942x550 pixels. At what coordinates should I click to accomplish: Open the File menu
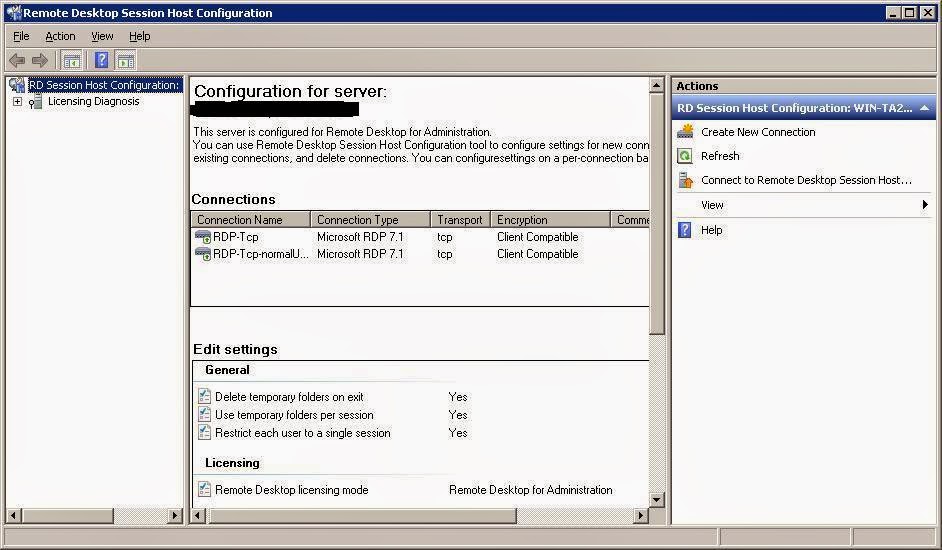21,36
